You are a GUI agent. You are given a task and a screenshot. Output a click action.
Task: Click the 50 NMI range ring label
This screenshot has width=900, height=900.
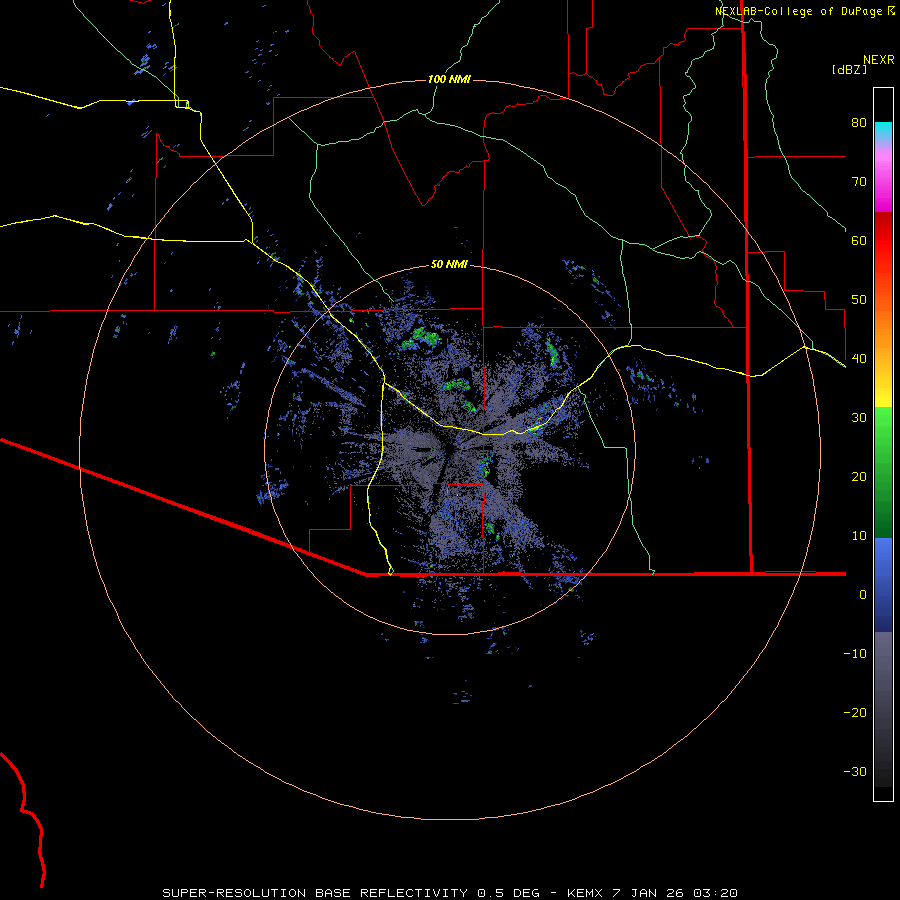pos(449,265)
